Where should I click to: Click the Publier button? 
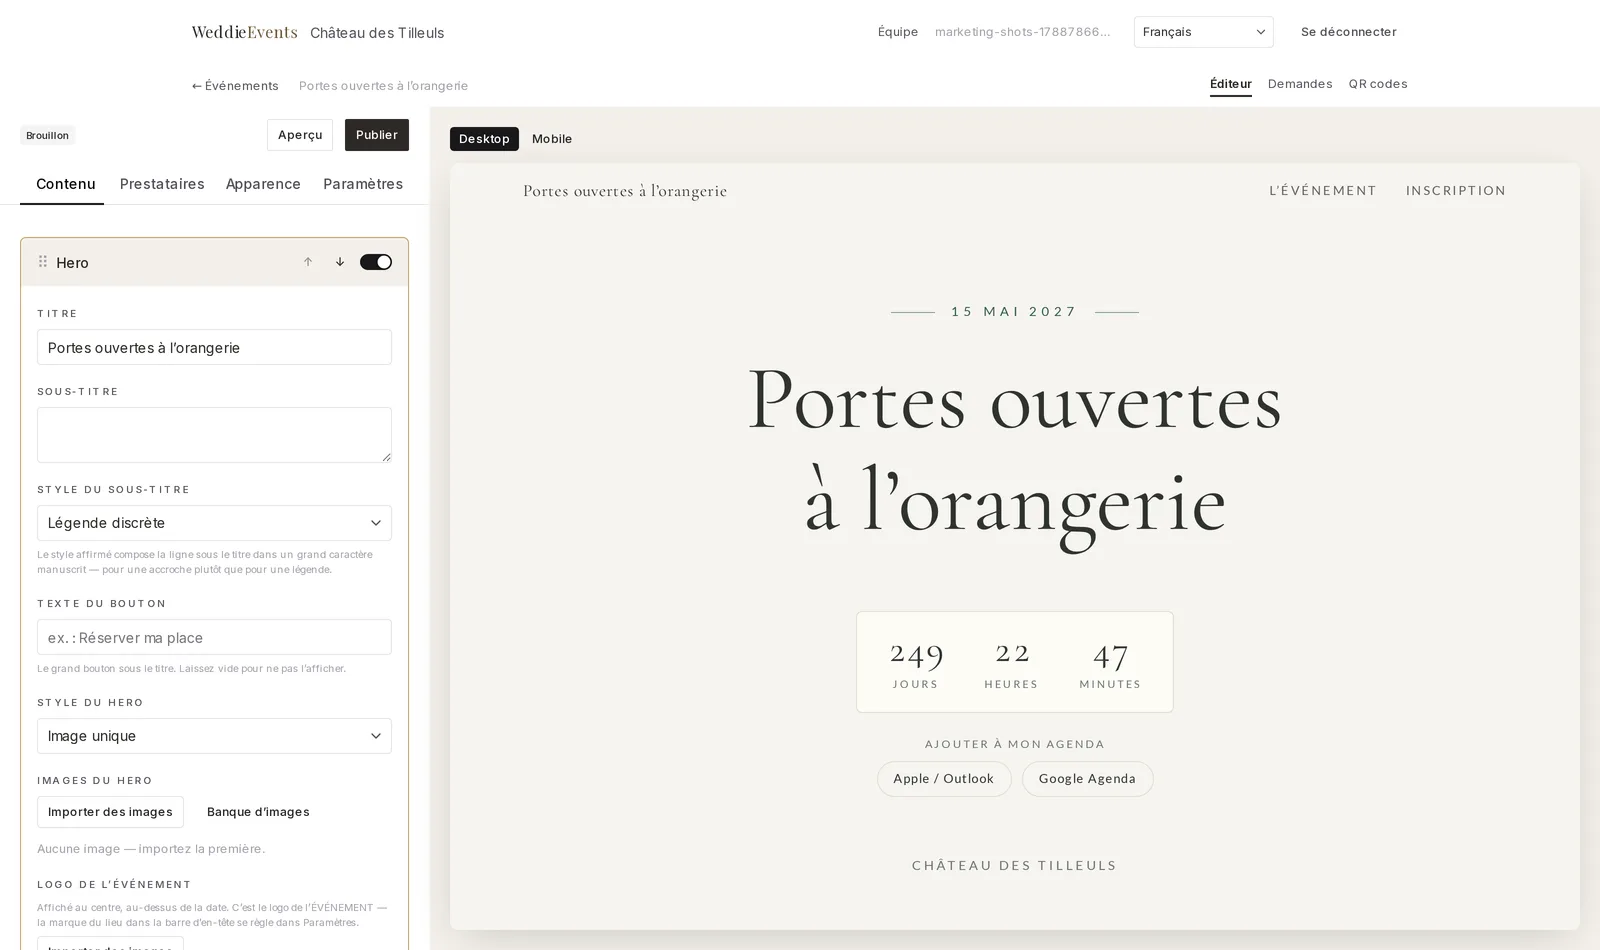coord(377,135)
